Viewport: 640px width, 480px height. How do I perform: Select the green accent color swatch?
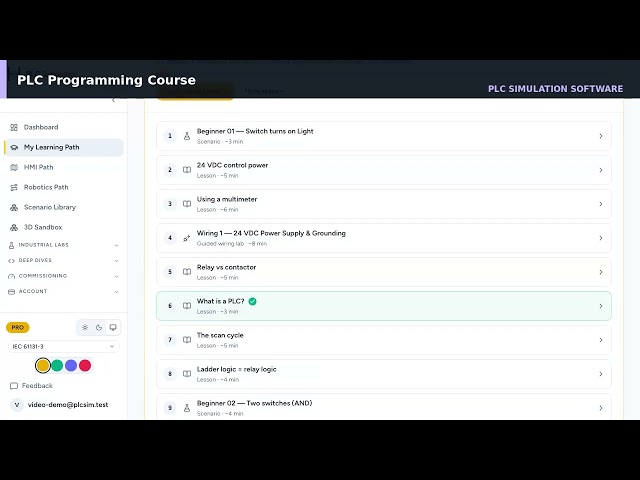(57, 365)
